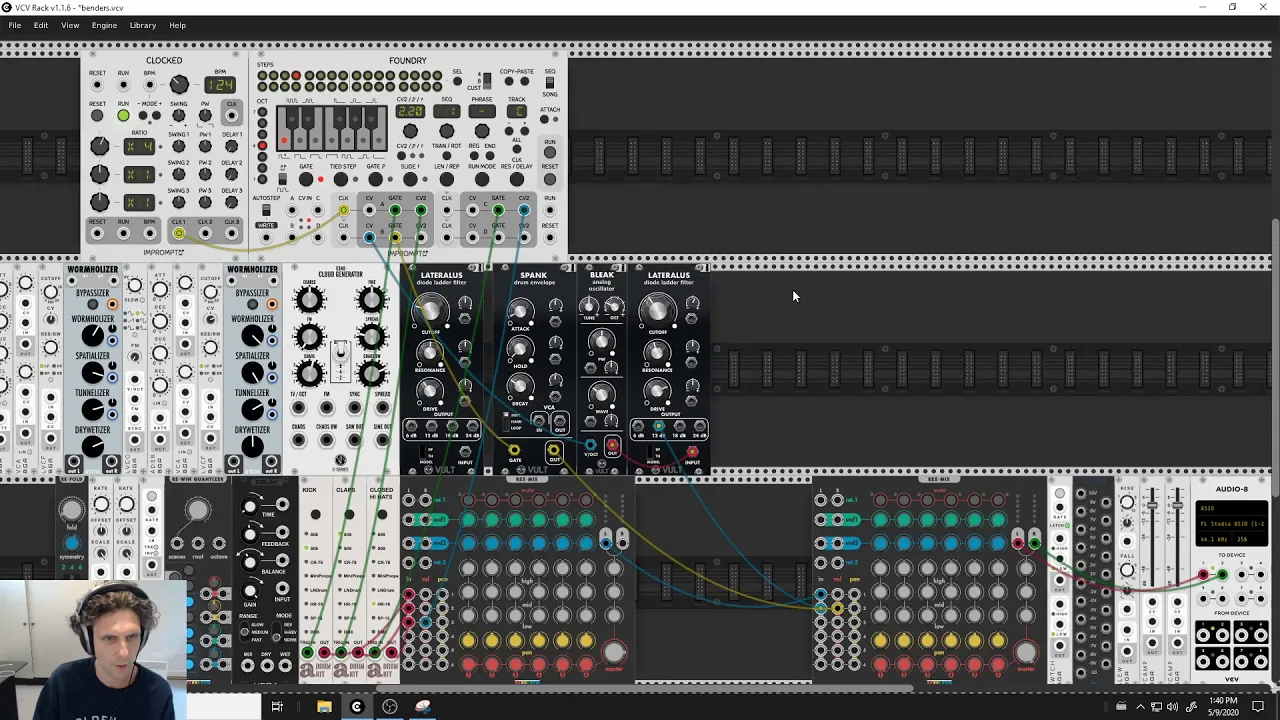Viewport: 1280px width, 720px height.
Task: Open File Explorer from the taskbar
Action: pyautogui.click(x=324, y=707)
